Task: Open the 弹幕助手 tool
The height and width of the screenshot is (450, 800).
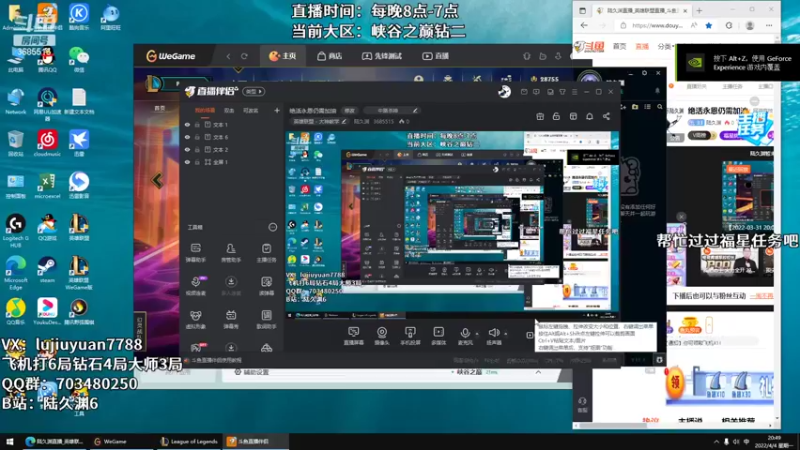Action: coord(195,253)
